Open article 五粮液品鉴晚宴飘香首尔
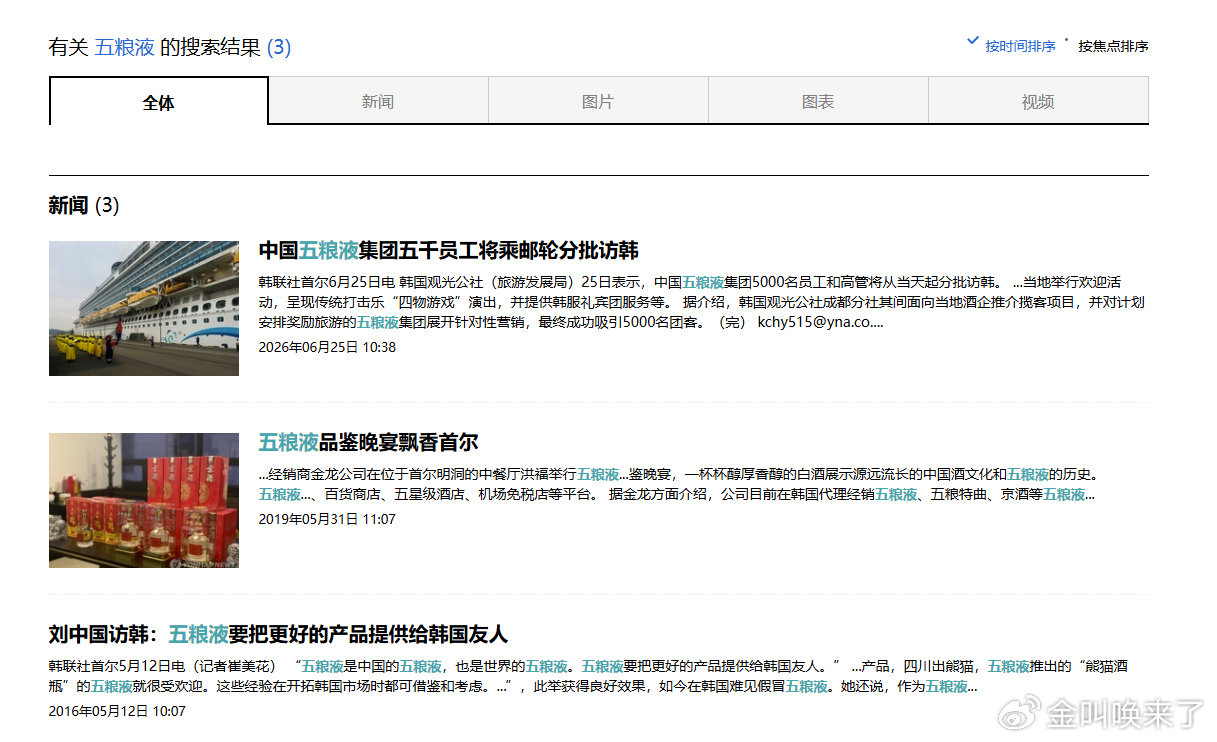 [369, 442]
